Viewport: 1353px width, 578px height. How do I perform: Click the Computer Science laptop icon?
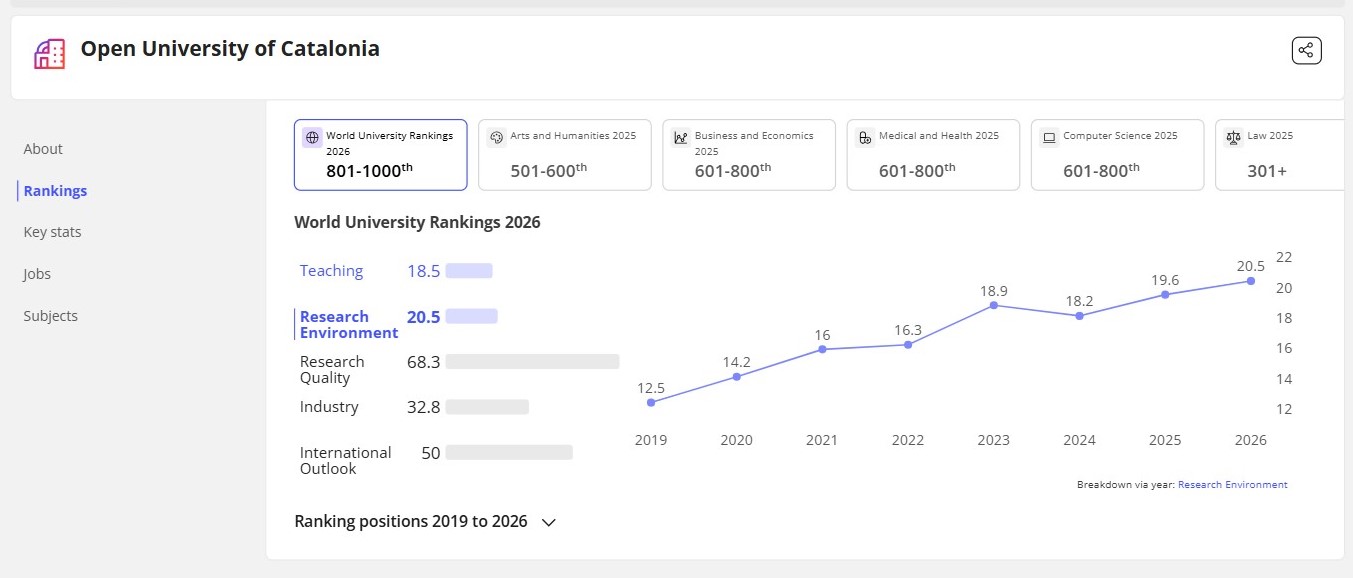[1049, 138]
